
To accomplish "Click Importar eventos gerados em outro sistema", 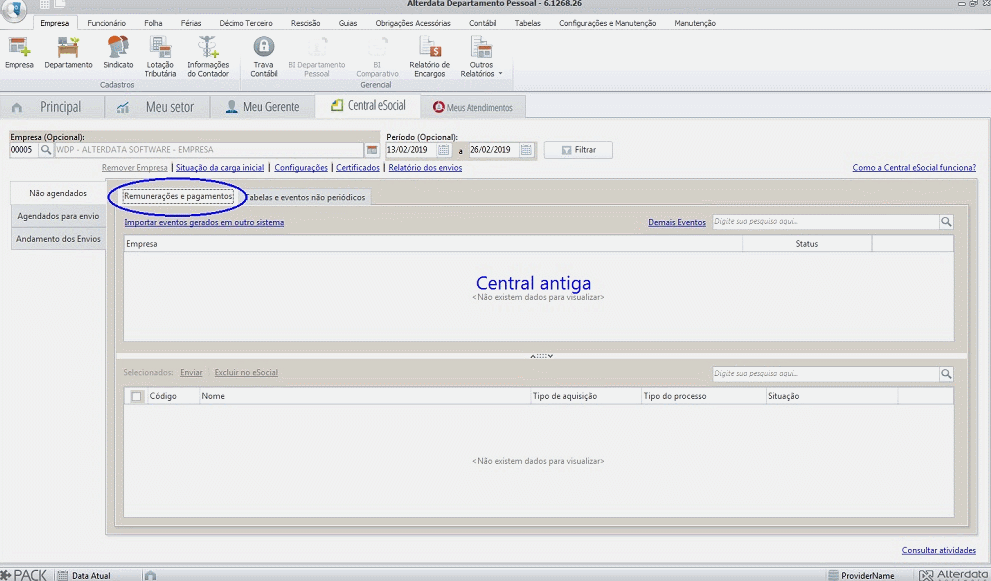I will [204, 223].
